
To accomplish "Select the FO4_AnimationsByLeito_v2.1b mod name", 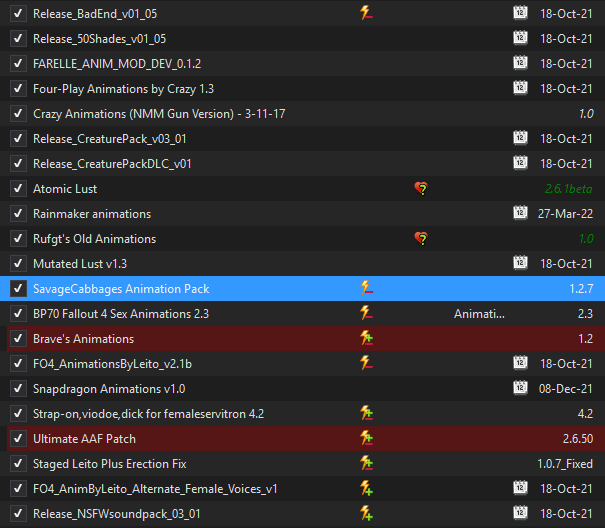I will 112,364.
